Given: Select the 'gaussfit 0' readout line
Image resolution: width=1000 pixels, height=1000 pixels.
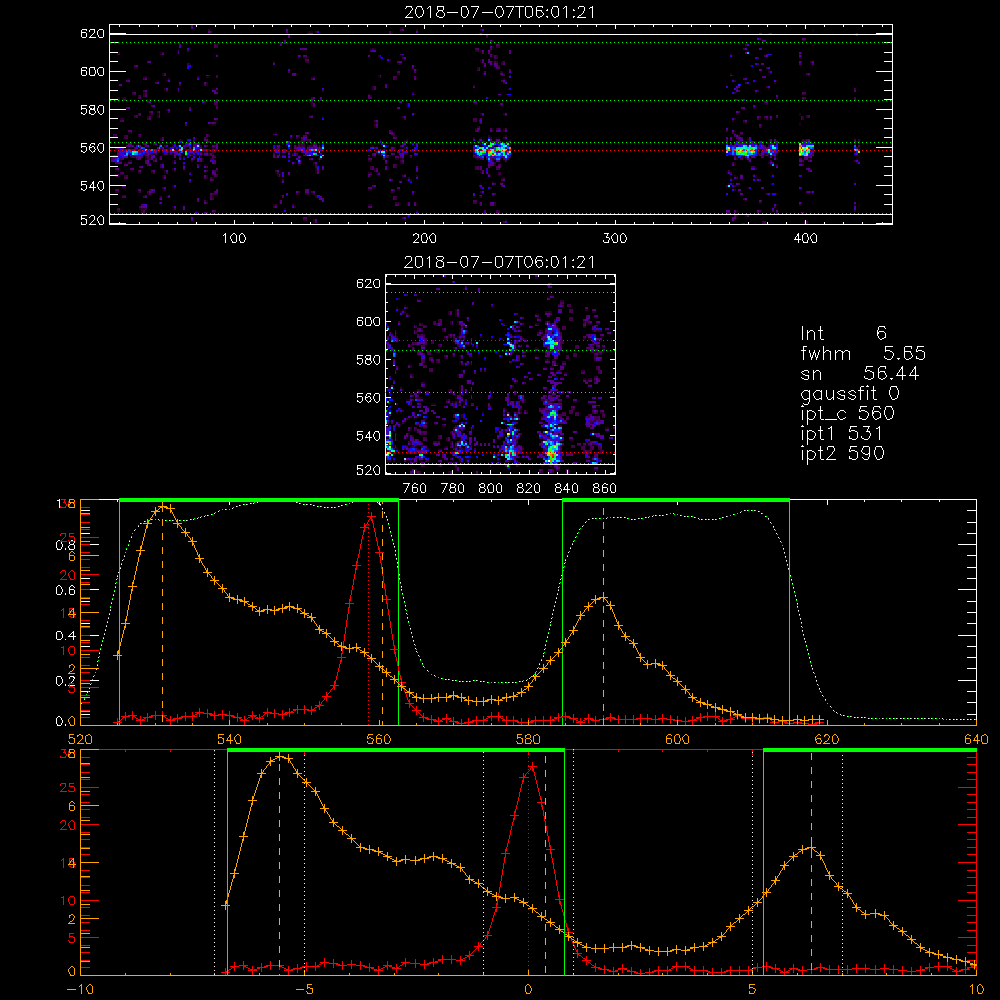Looking at the screenshot, I should (x=849, y=393).
